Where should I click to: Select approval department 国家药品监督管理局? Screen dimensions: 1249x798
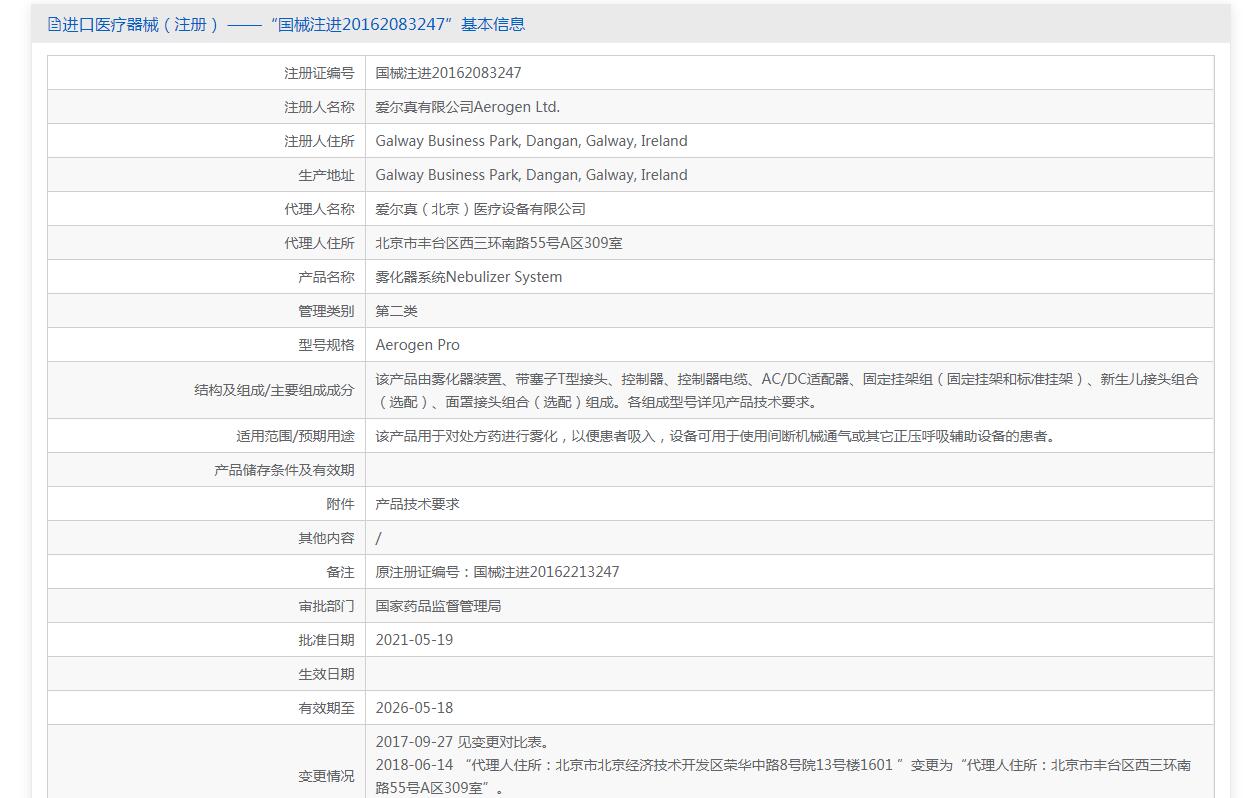pos(438,606)
